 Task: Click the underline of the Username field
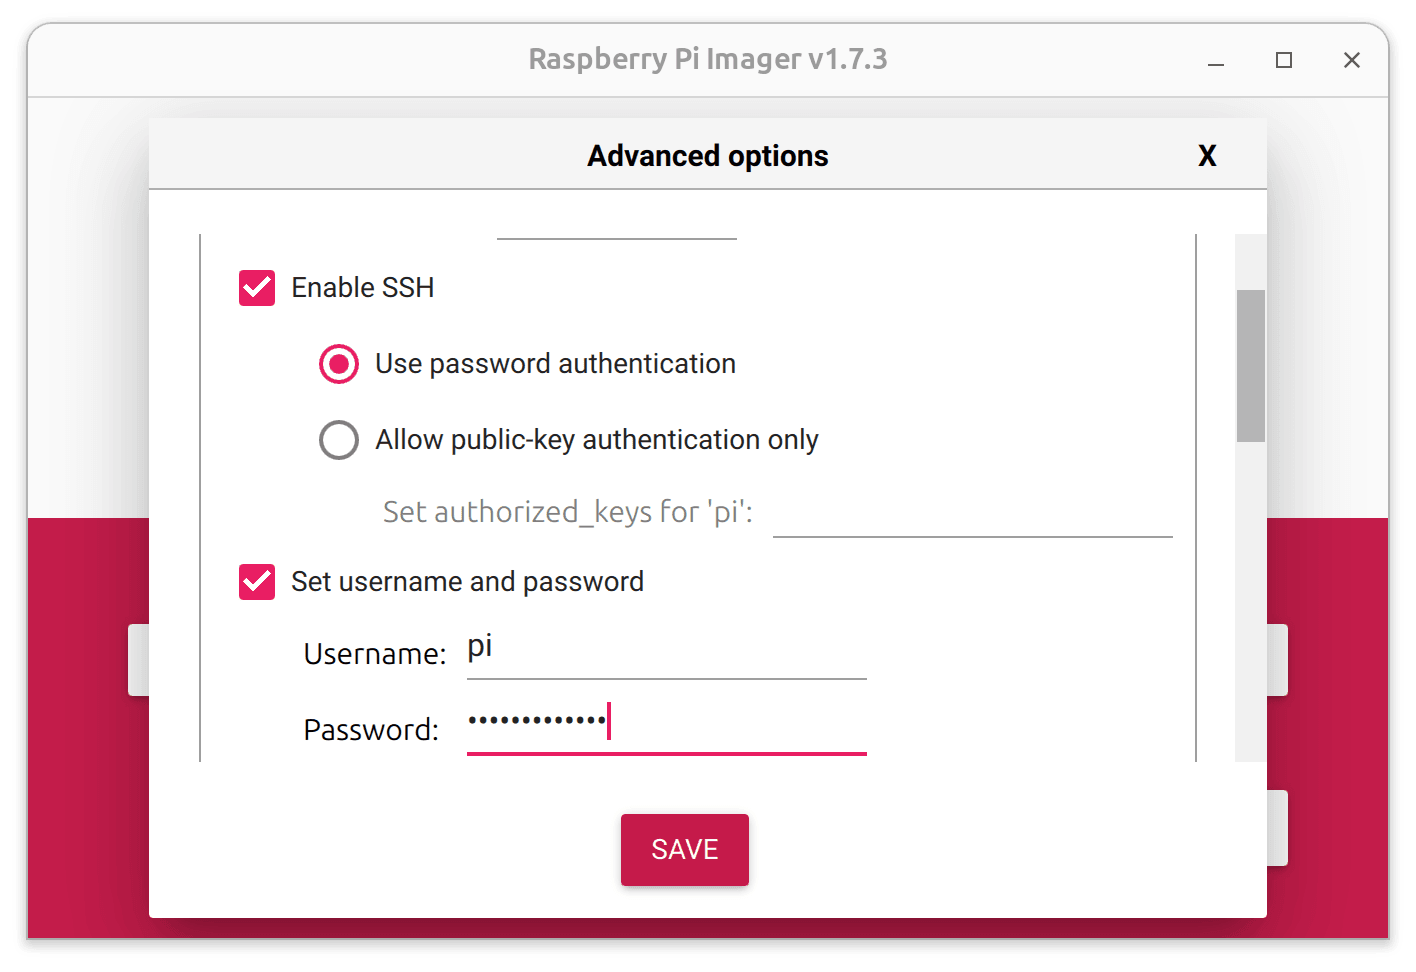point(665,679)
